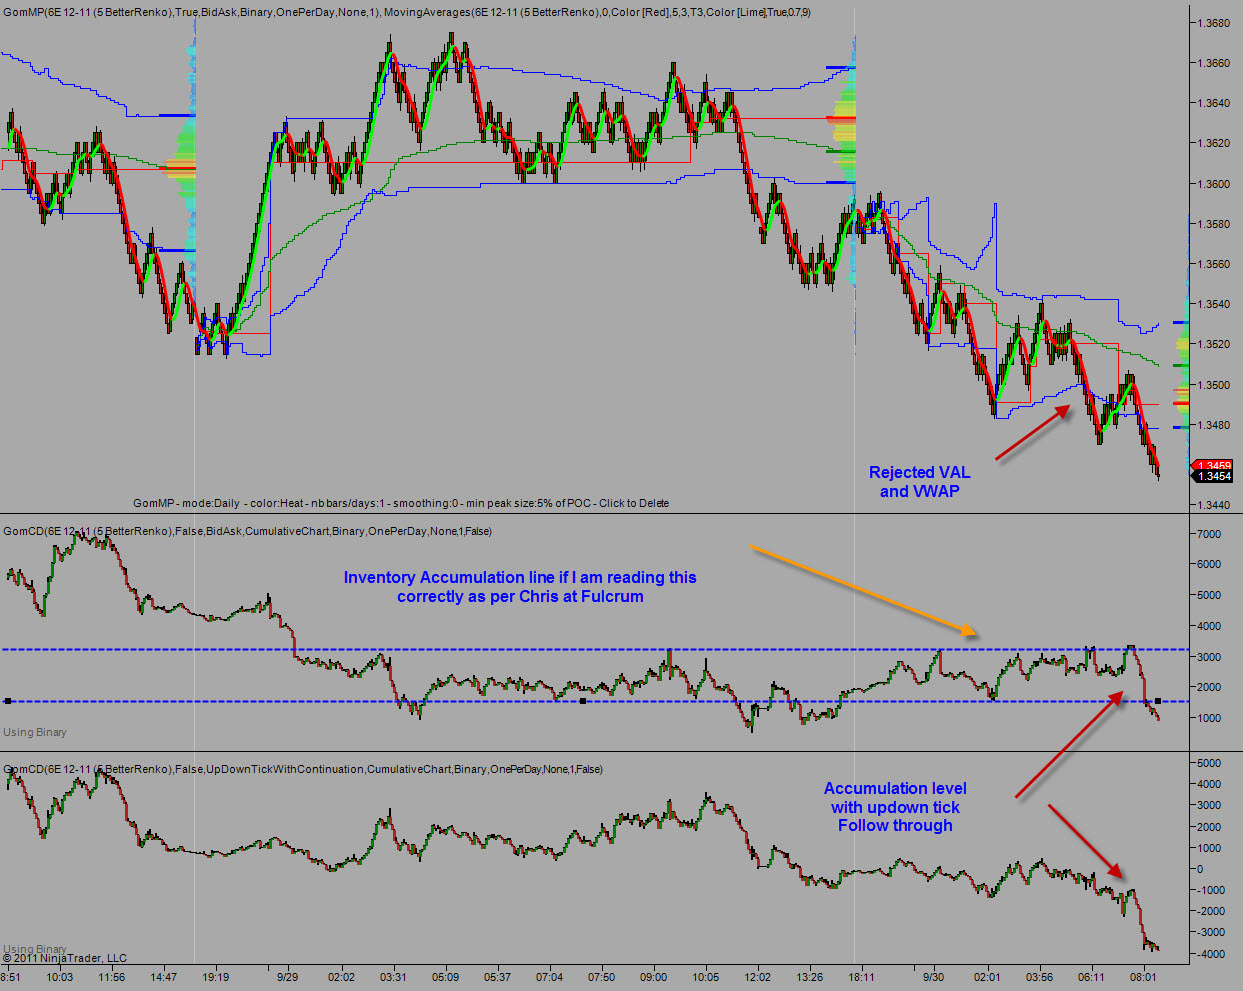Click the 1.3440 price axis label
This screenshot has width=1243, height=991.
(x=1213, y=505)
